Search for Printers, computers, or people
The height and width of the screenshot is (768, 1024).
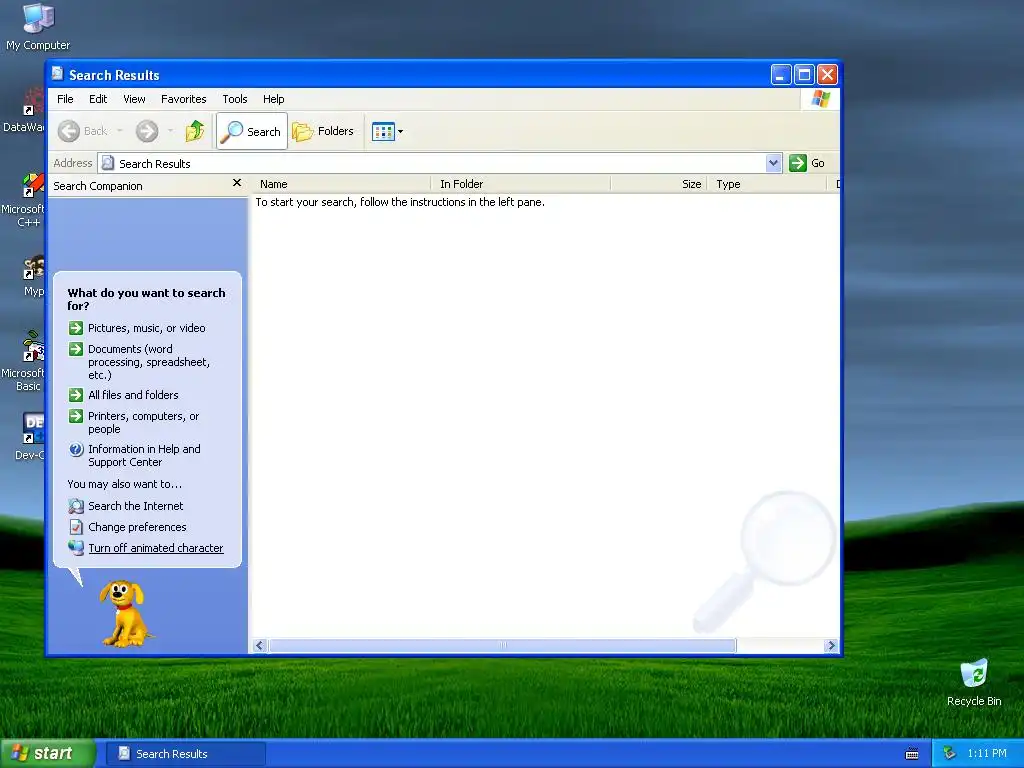[x=144, y=423]
